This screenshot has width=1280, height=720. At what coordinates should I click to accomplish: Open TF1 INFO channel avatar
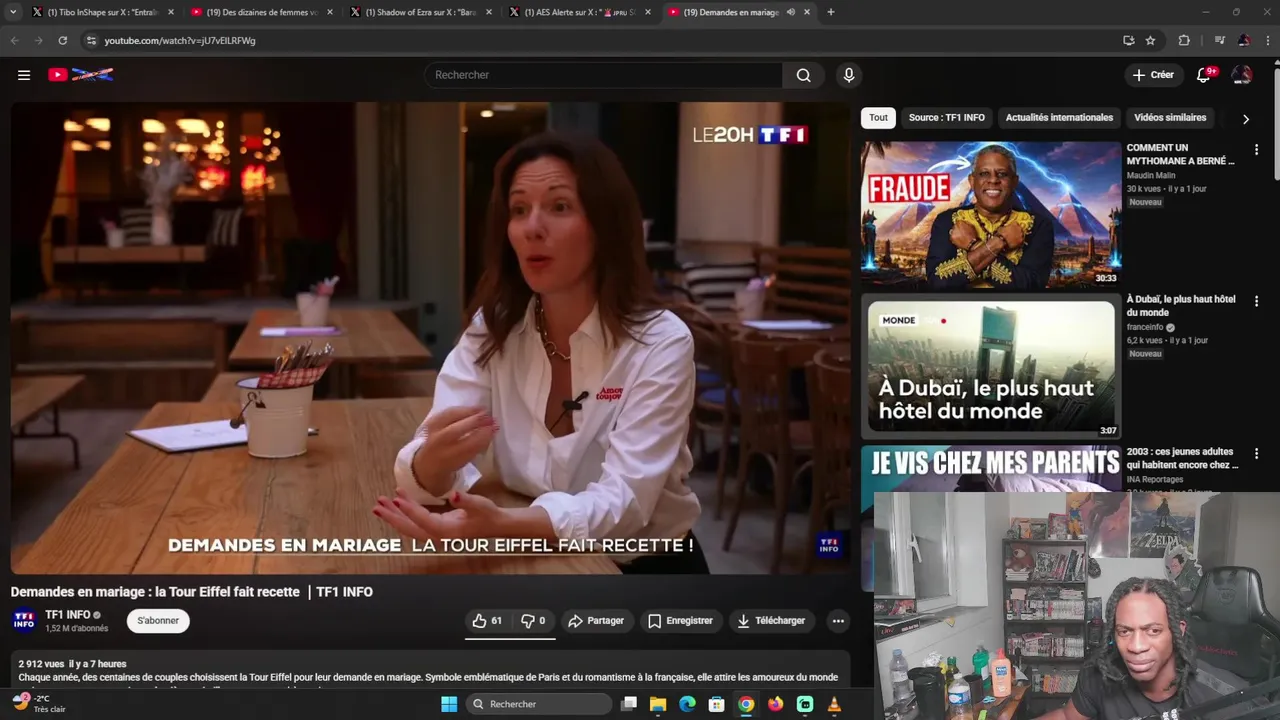24,620
